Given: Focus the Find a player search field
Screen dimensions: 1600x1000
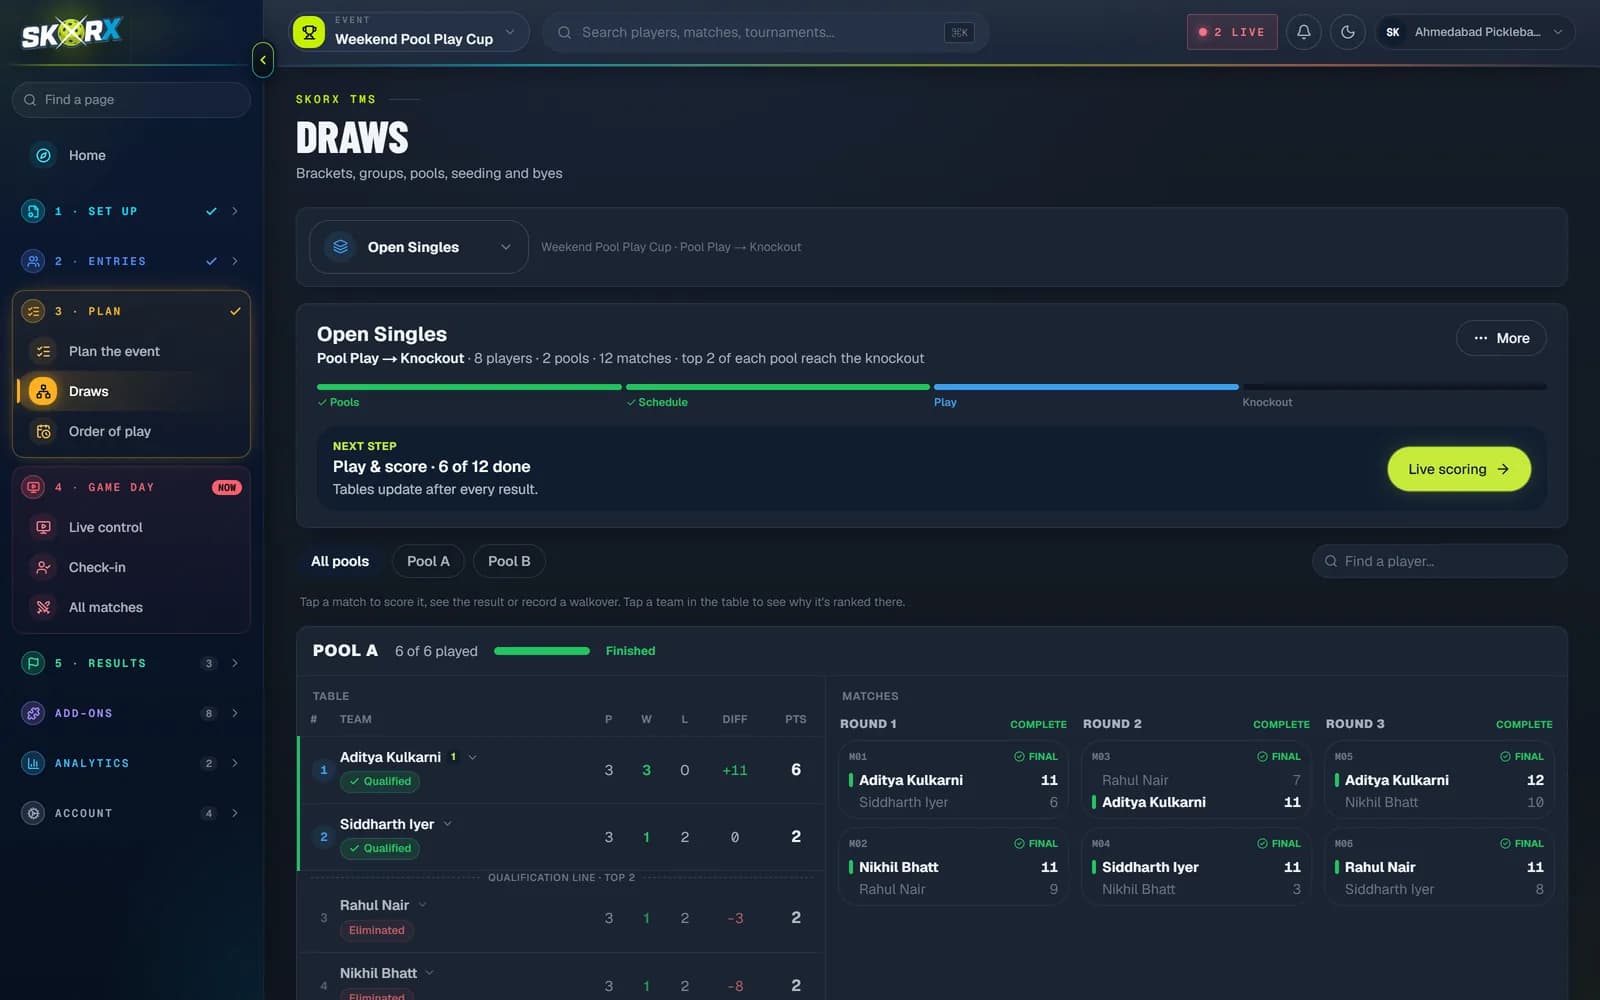Looking at the screenshot, I should click(x=1439, y=561).
